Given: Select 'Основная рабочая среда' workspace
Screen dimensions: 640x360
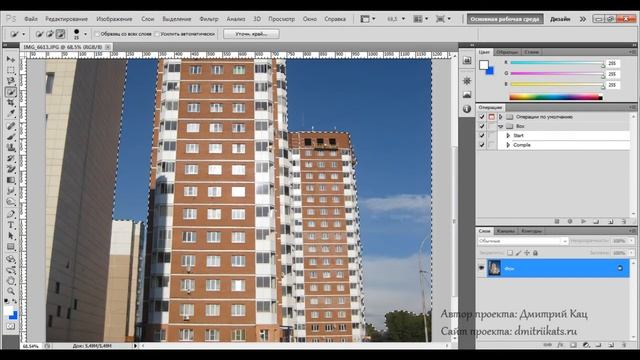Looking at the screenshot, I should point(505,19).
